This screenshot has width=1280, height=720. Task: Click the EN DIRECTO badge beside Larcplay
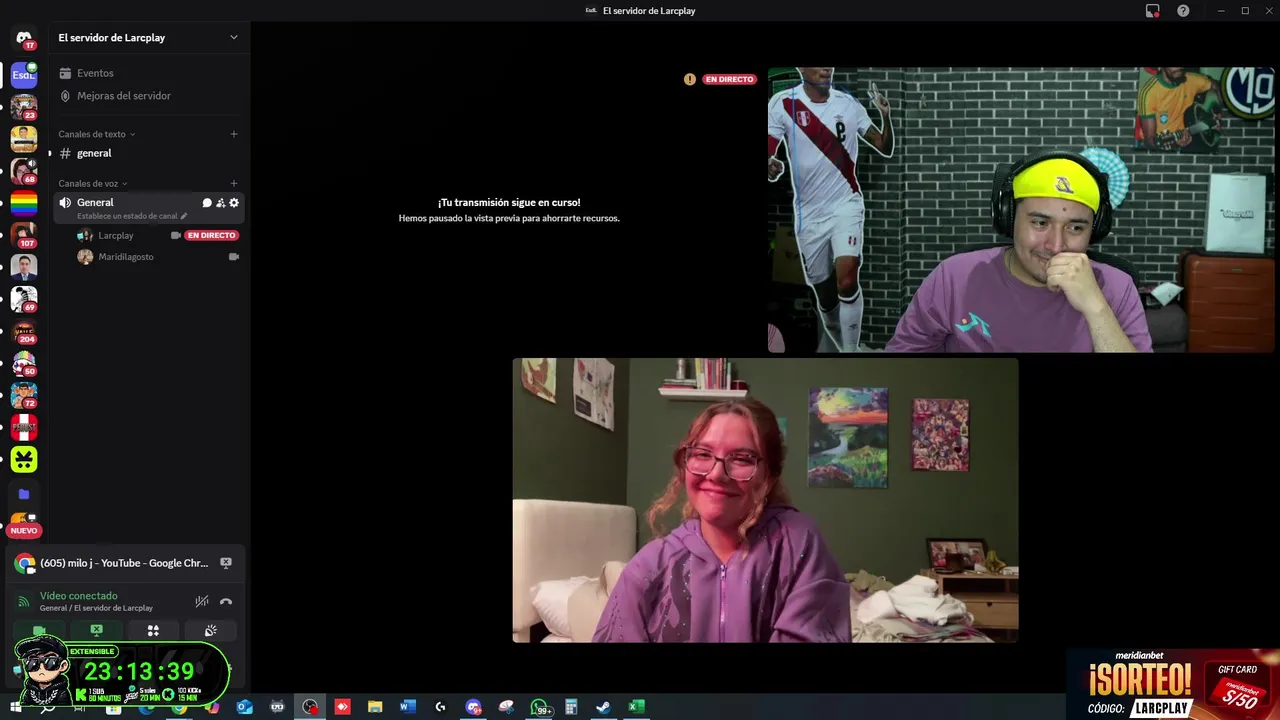tap(211, 236)
